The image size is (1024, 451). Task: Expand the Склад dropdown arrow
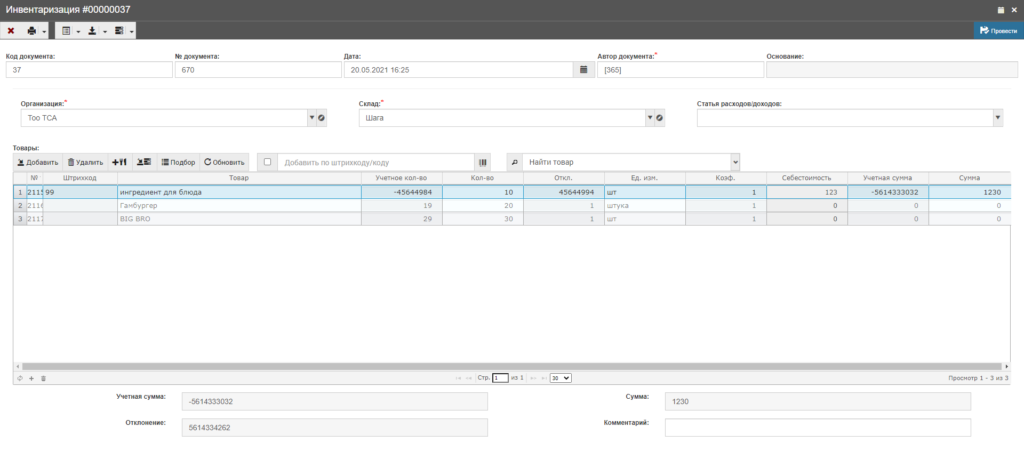pyautogui.click(x=649, y=118)
